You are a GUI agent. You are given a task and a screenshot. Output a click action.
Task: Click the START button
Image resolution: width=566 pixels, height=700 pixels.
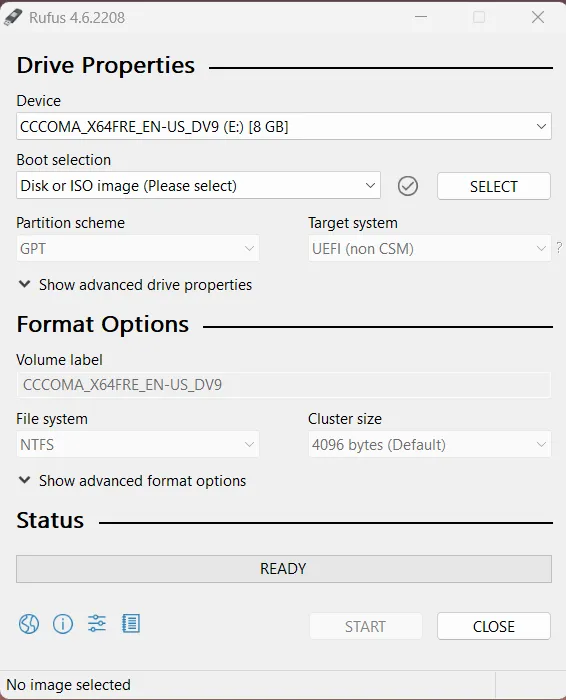pyautogui.click(x=366, y=626)
